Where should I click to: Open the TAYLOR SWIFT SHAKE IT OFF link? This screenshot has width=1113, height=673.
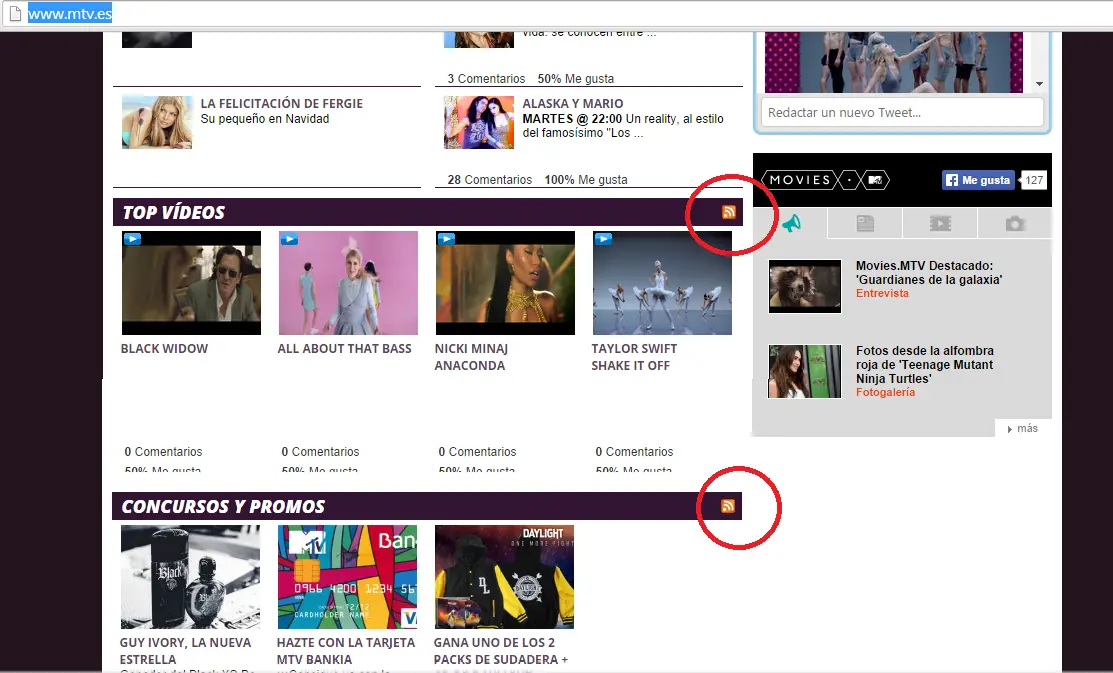pyautogui.click(x=634, y=357)
